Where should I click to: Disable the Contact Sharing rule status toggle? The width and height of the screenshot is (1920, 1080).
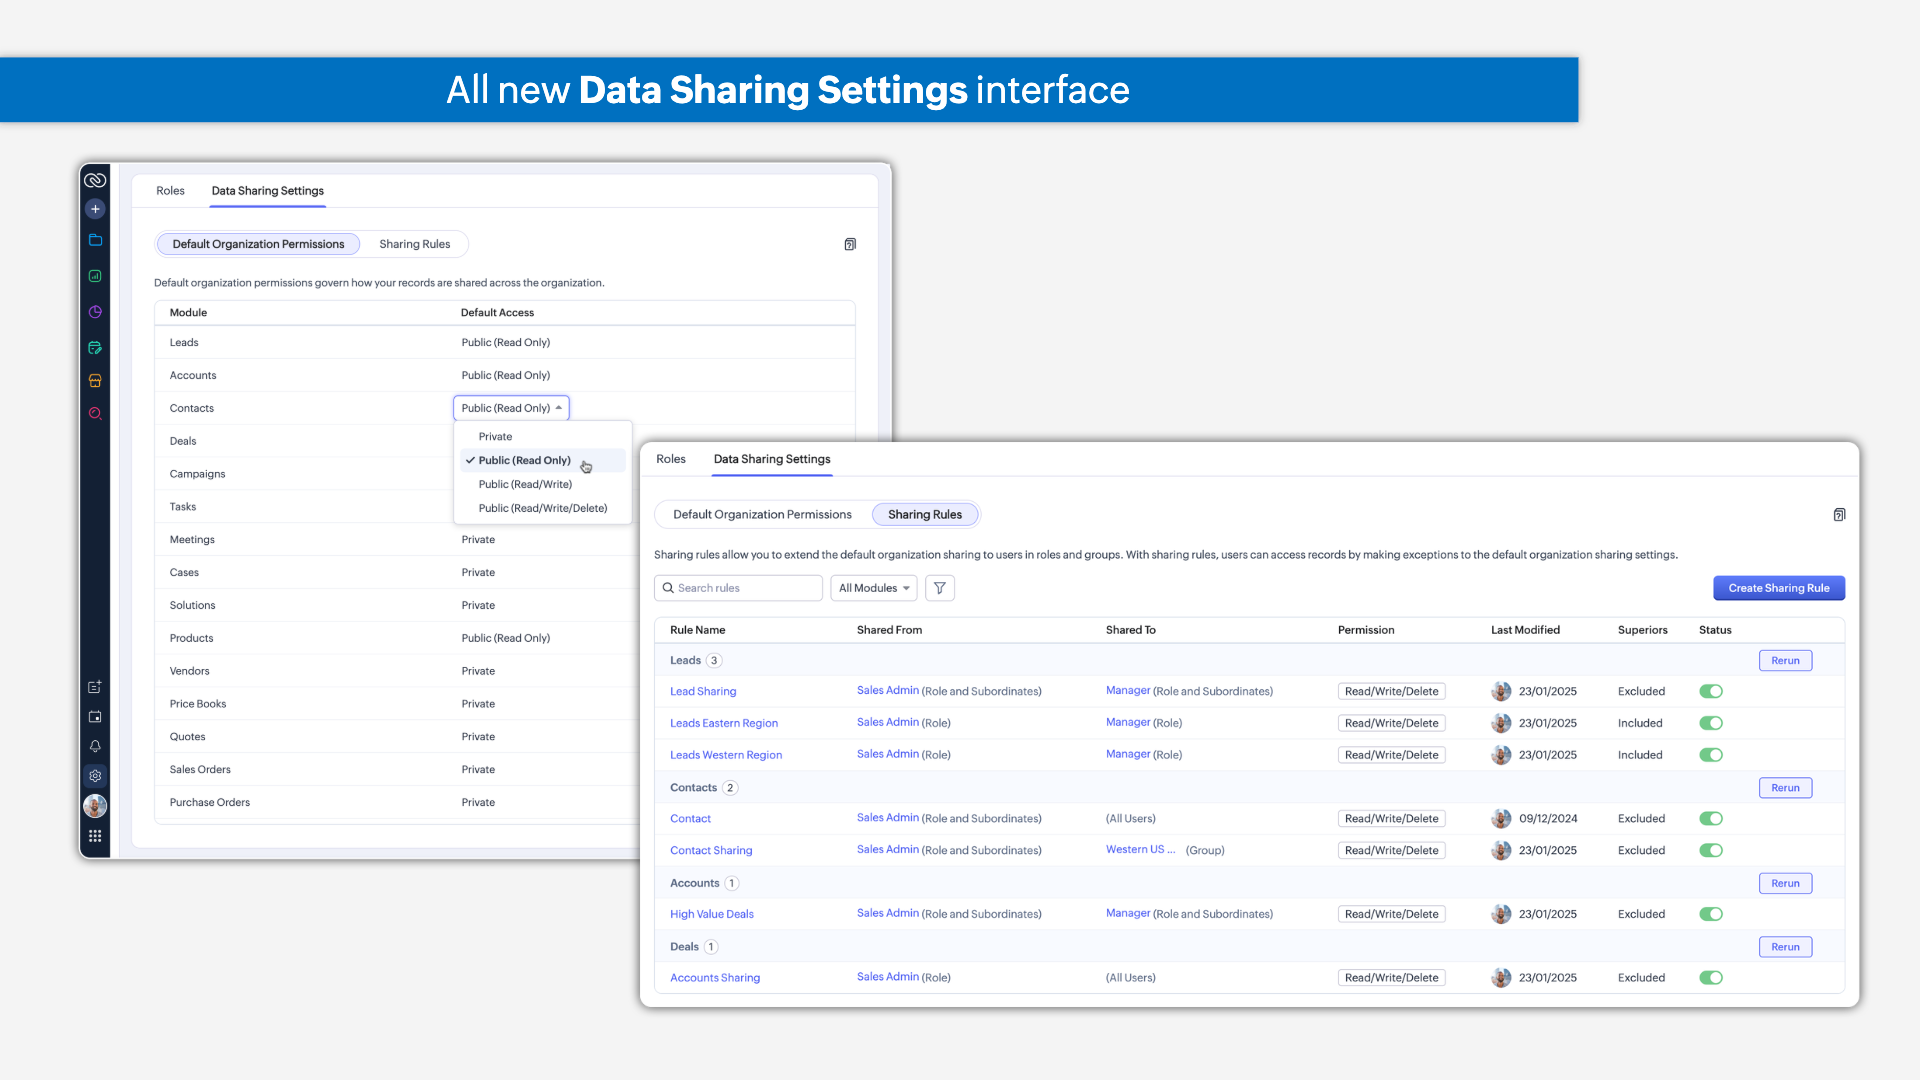tap(1710, 850)
